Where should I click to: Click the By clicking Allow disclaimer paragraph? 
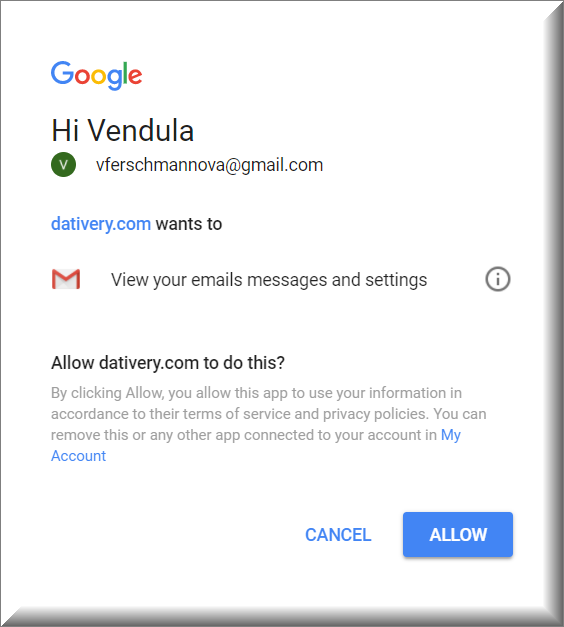[x=268, y=424]
